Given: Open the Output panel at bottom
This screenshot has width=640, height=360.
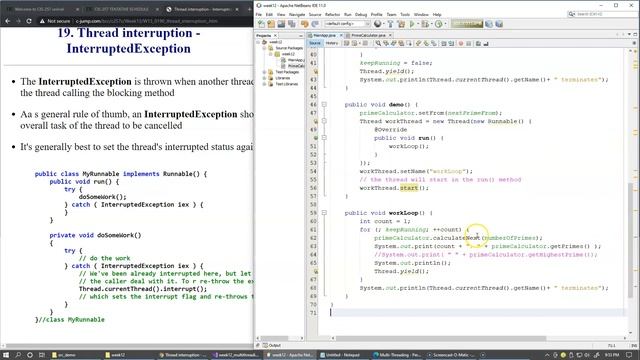Looking at the screenshot, I should click(x=272, y=345).
